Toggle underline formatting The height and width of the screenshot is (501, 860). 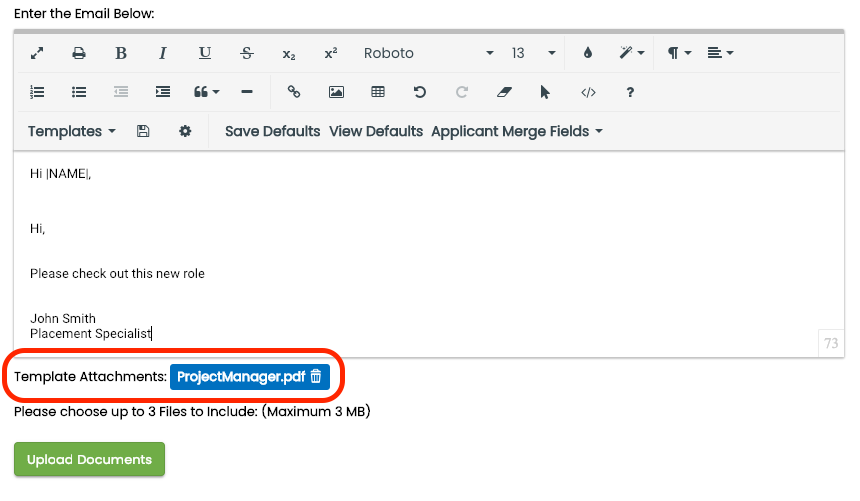205,53
